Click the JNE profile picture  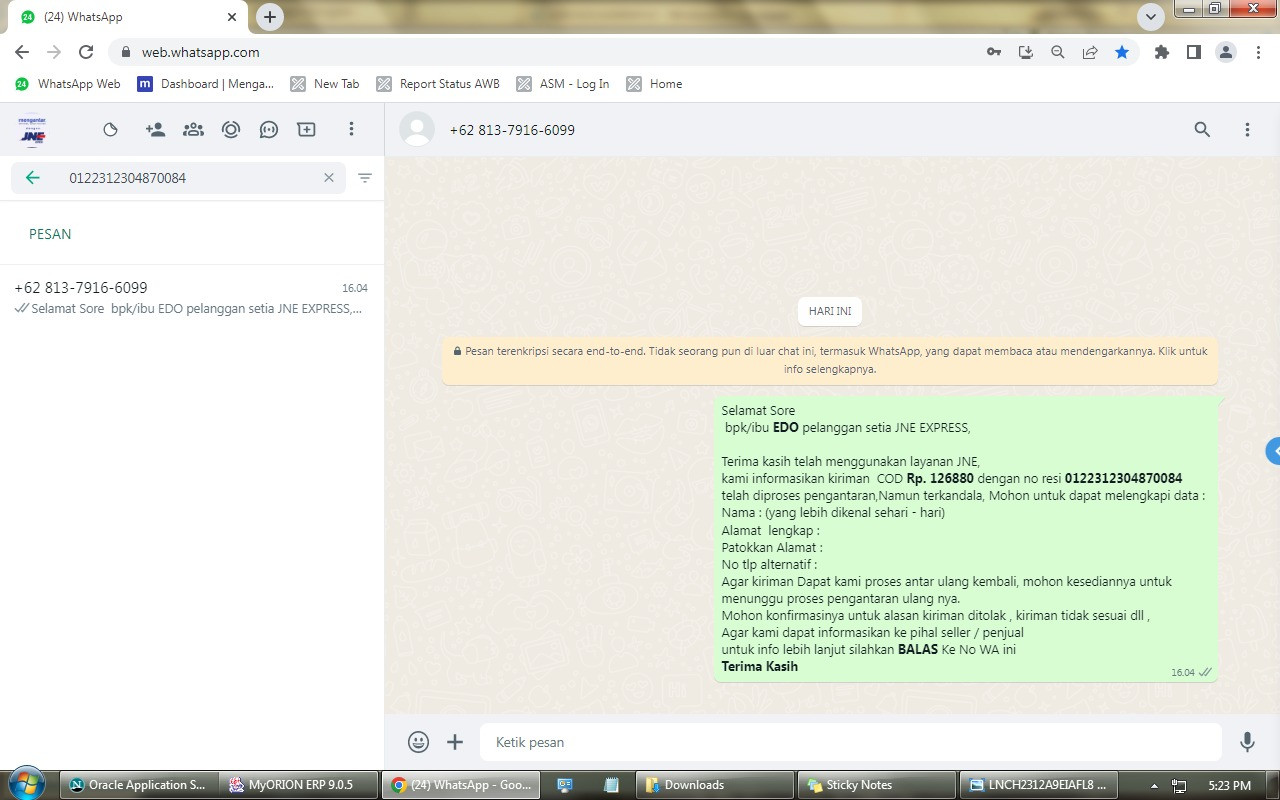[x=33, y=130]
